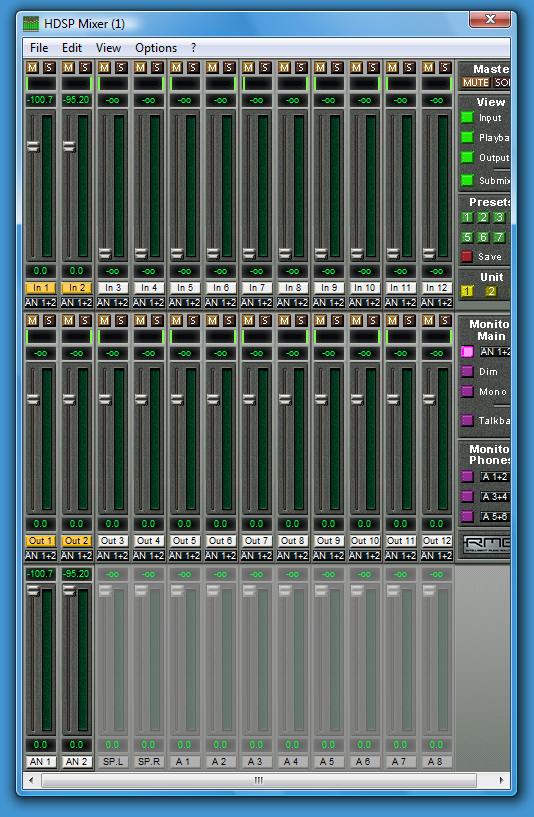Load preset 1

[x=467, y=217]
